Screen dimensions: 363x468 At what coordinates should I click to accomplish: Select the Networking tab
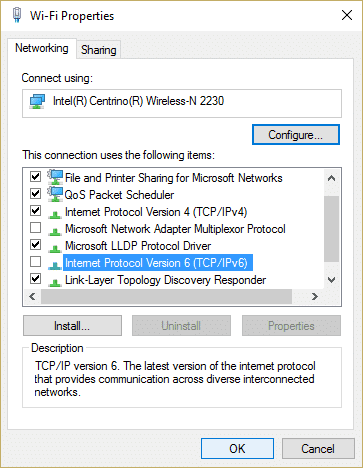tap(42, 48)
